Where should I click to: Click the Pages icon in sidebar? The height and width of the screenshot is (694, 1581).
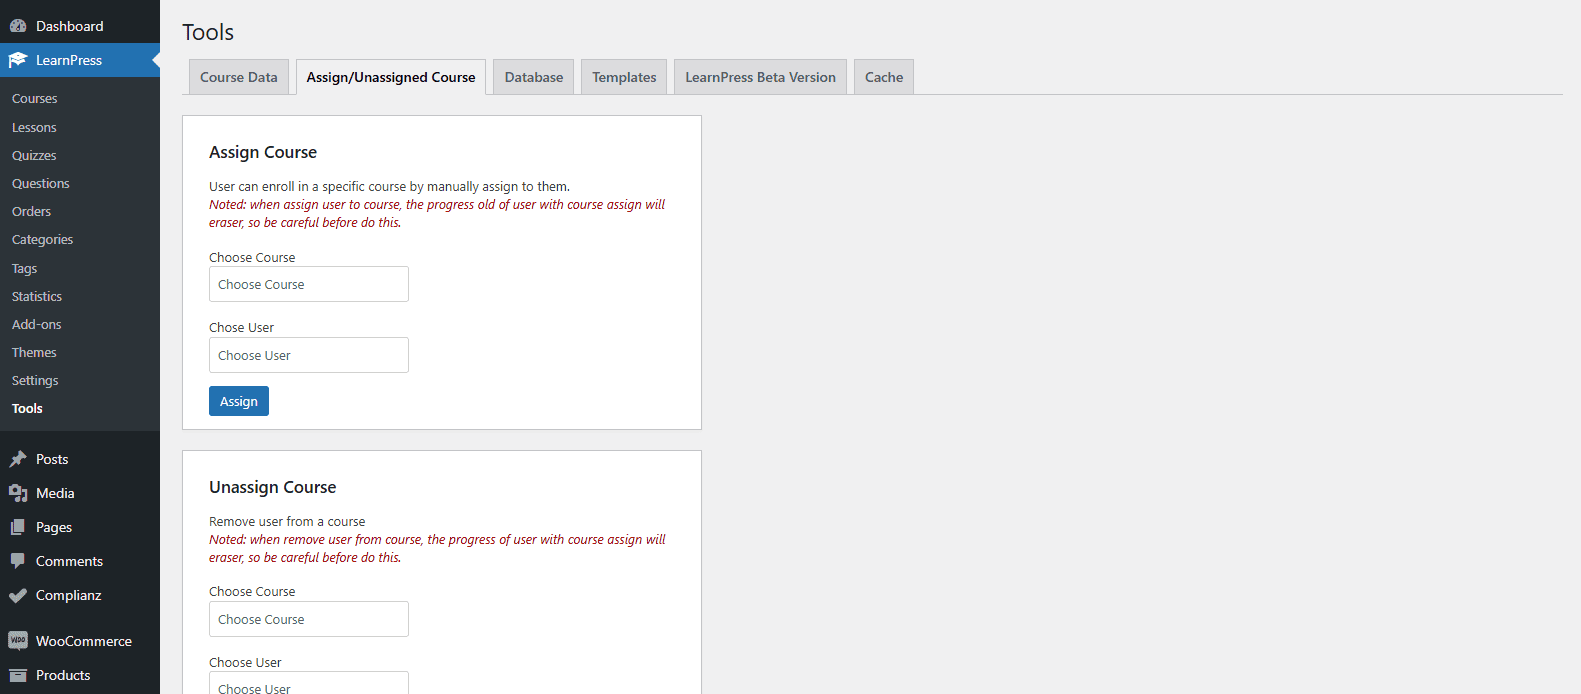tap(18, 527)
